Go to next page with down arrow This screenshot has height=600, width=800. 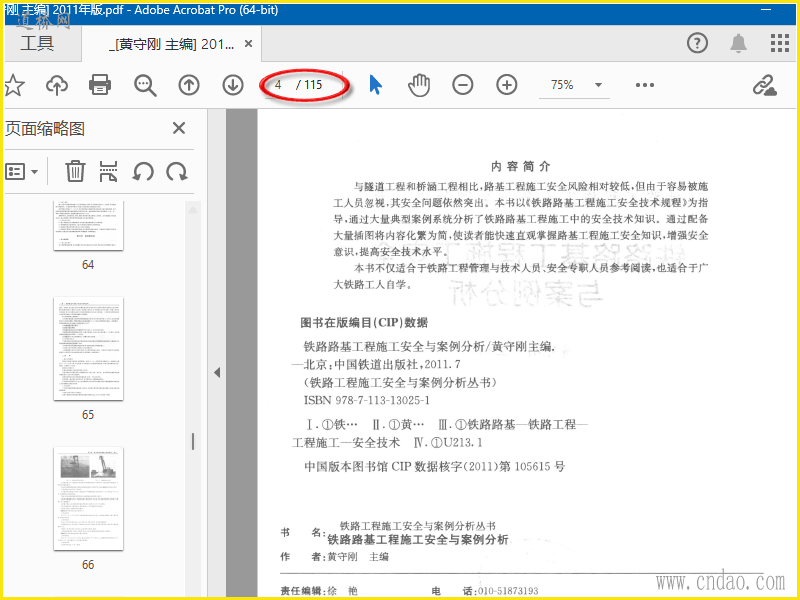233,85
